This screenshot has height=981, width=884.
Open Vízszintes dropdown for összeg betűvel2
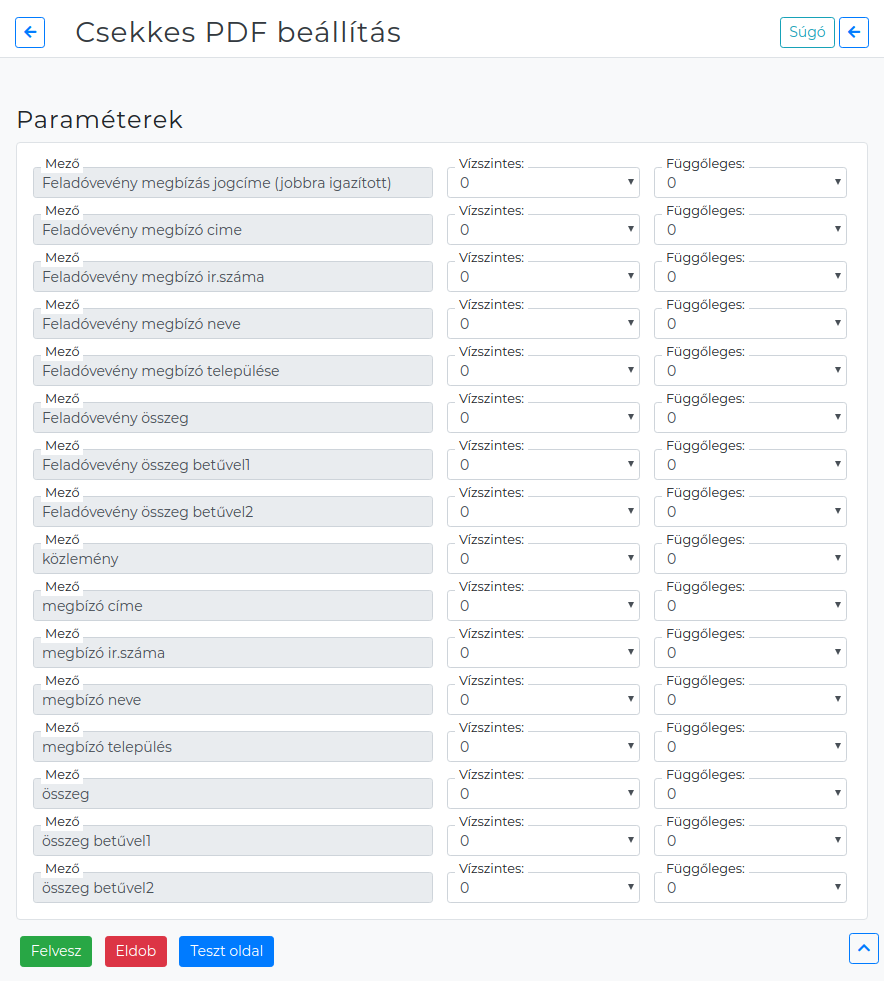tap(543, 887)
